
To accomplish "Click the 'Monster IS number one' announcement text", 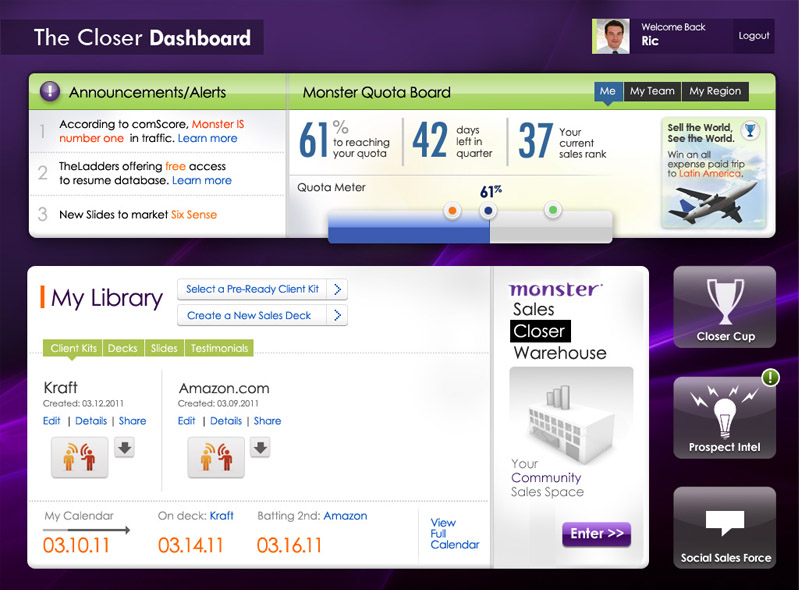I will [x=152, y=131].
